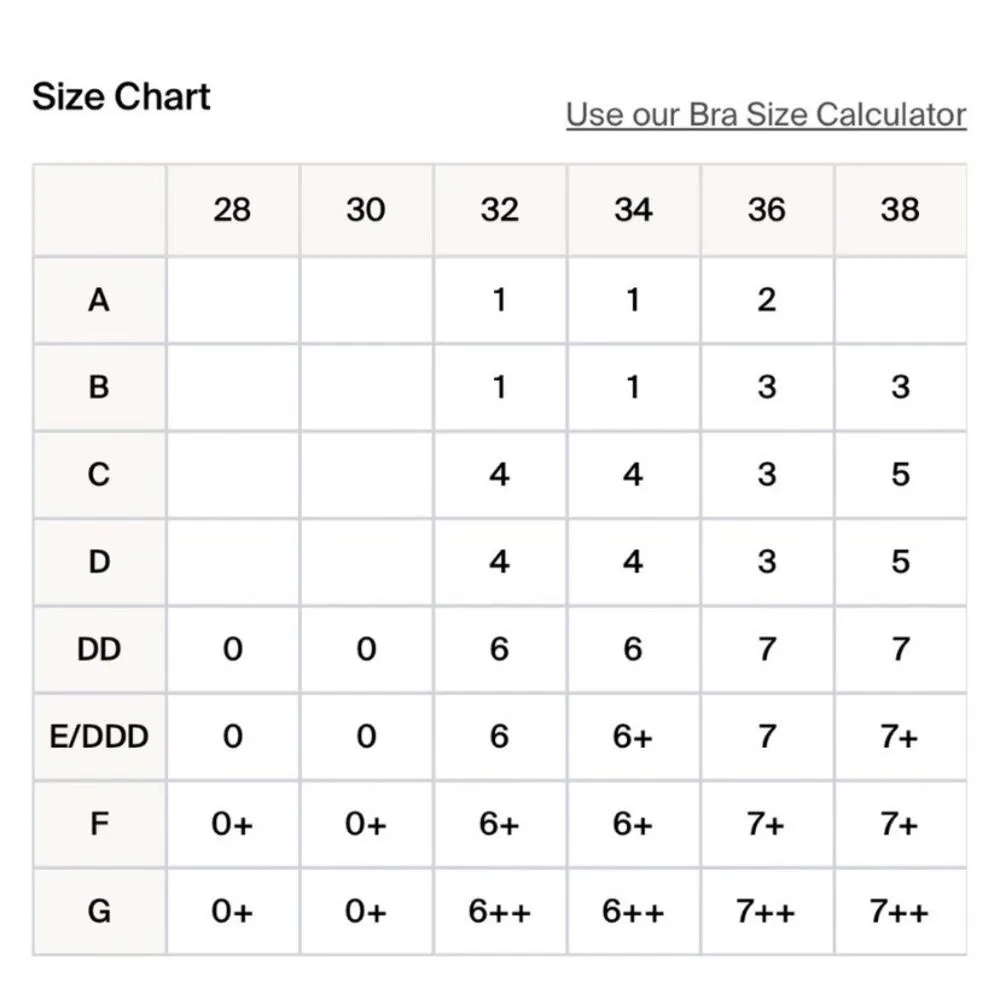This screenshot has width=1000, height=1000.
Task: Click the DD cup row header
Action: (x=99, y=650)
